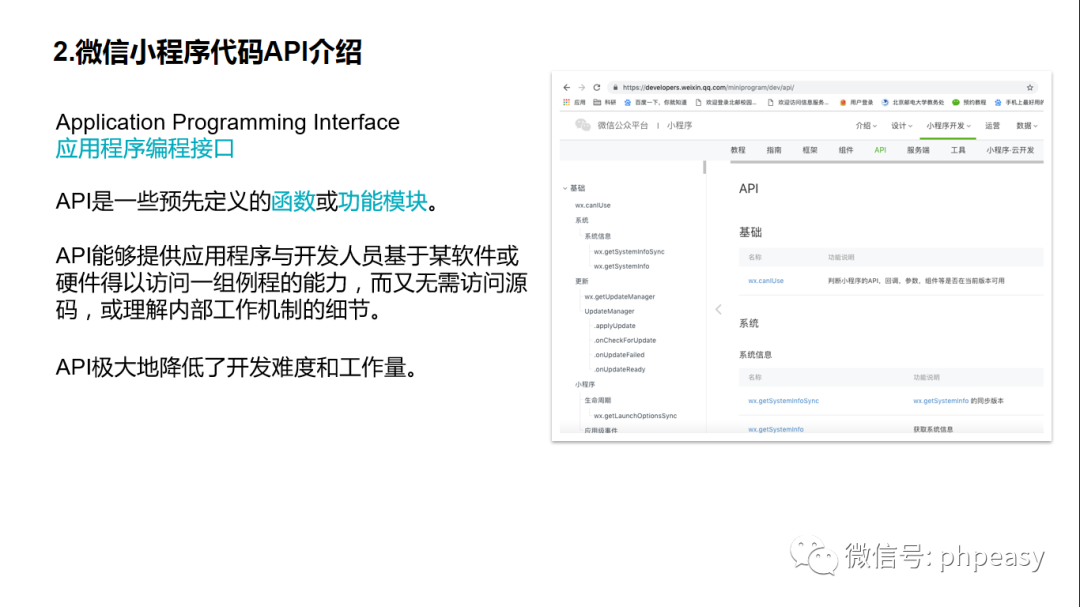Screen dimensions: 1080x607
Task: Select wx.getUpdateManager in the sidebar tree
Action: (619, 296)
